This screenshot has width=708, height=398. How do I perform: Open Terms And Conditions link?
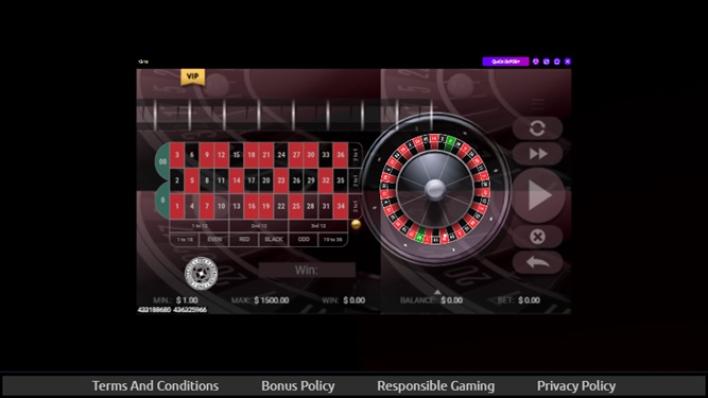click(155, 386)
